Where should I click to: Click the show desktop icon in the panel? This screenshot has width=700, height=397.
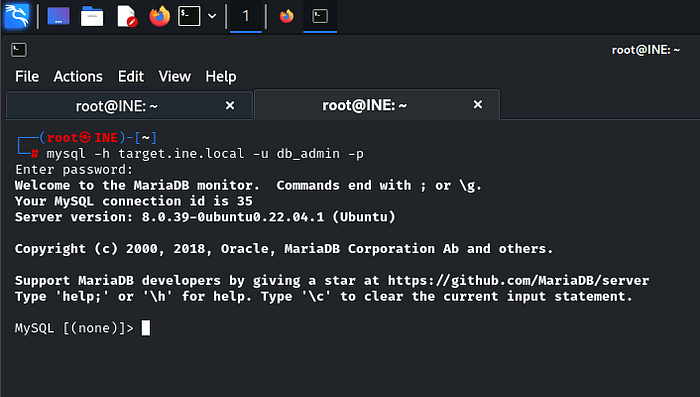coord(58,16)
